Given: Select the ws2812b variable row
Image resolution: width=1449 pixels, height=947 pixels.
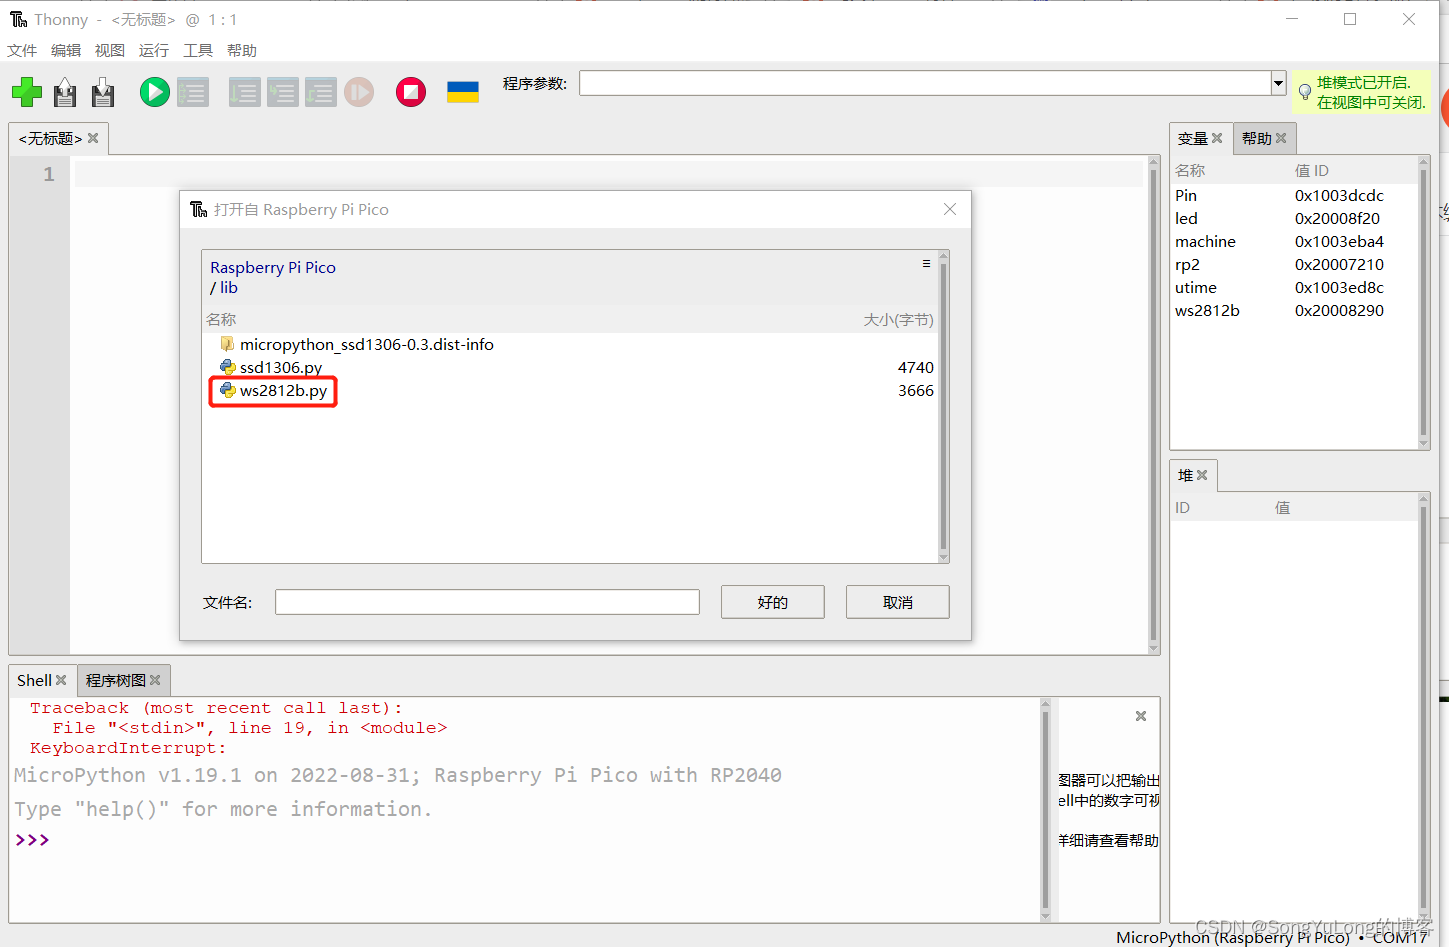Looking at the screenshot, I should (1294, 310).
